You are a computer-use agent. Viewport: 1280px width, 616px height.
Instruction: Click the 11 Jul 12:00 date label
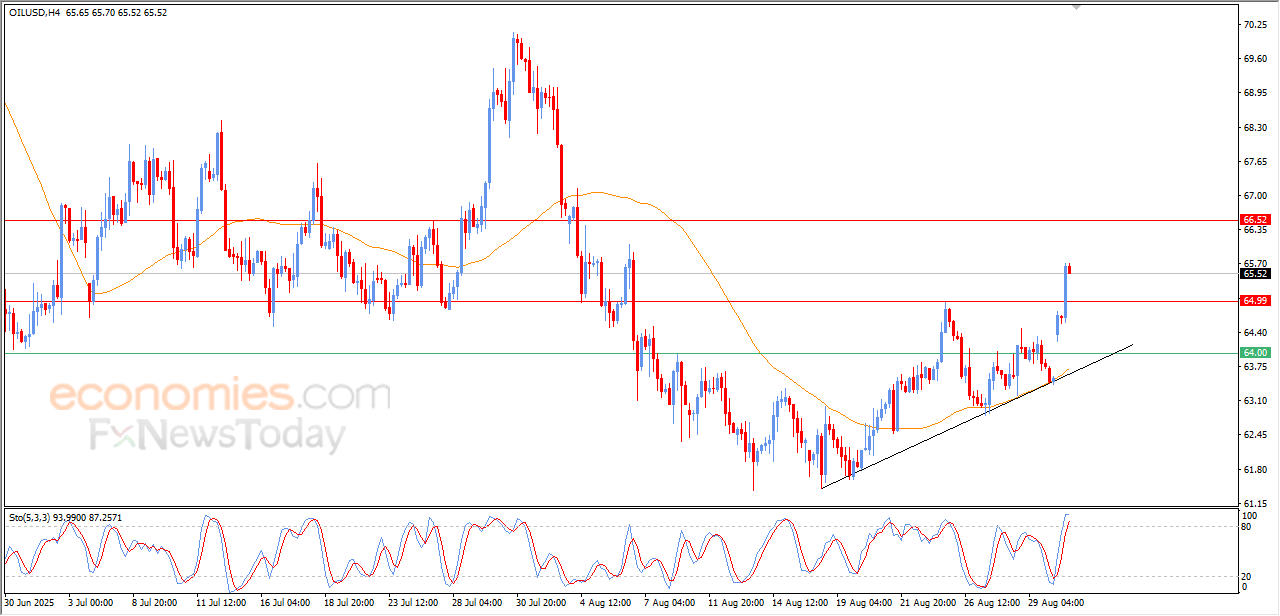221,604
